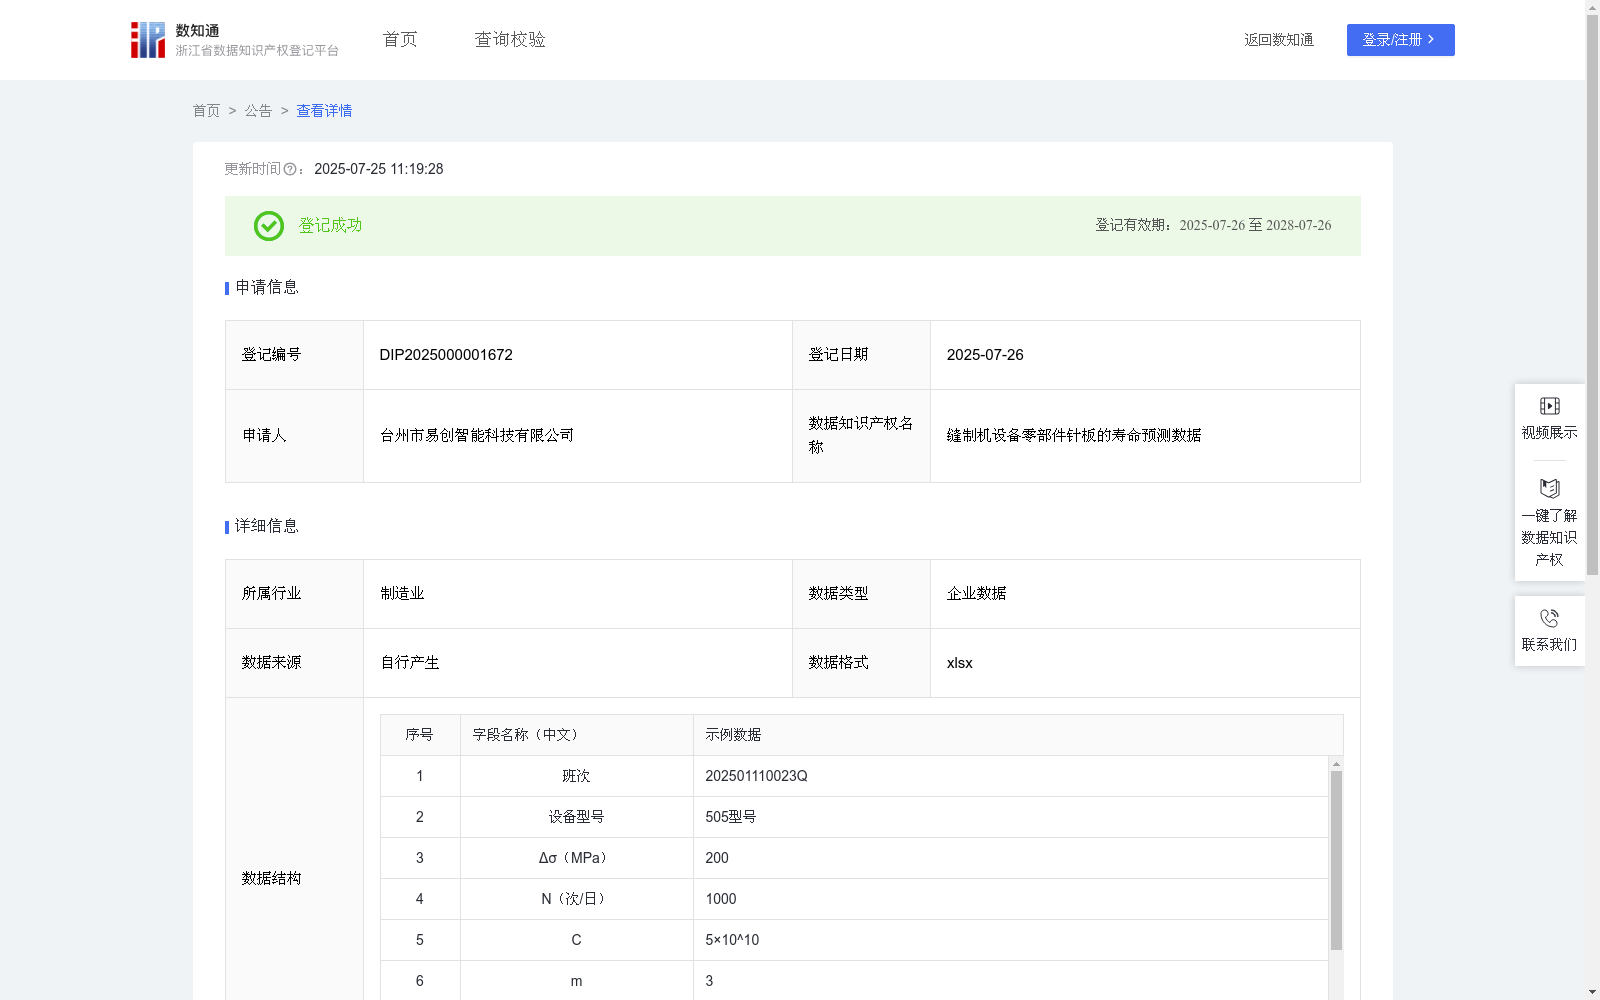Open the 视频展示 video icon
This screenshot has height=1000, width=1600.
pos(1549,406)
